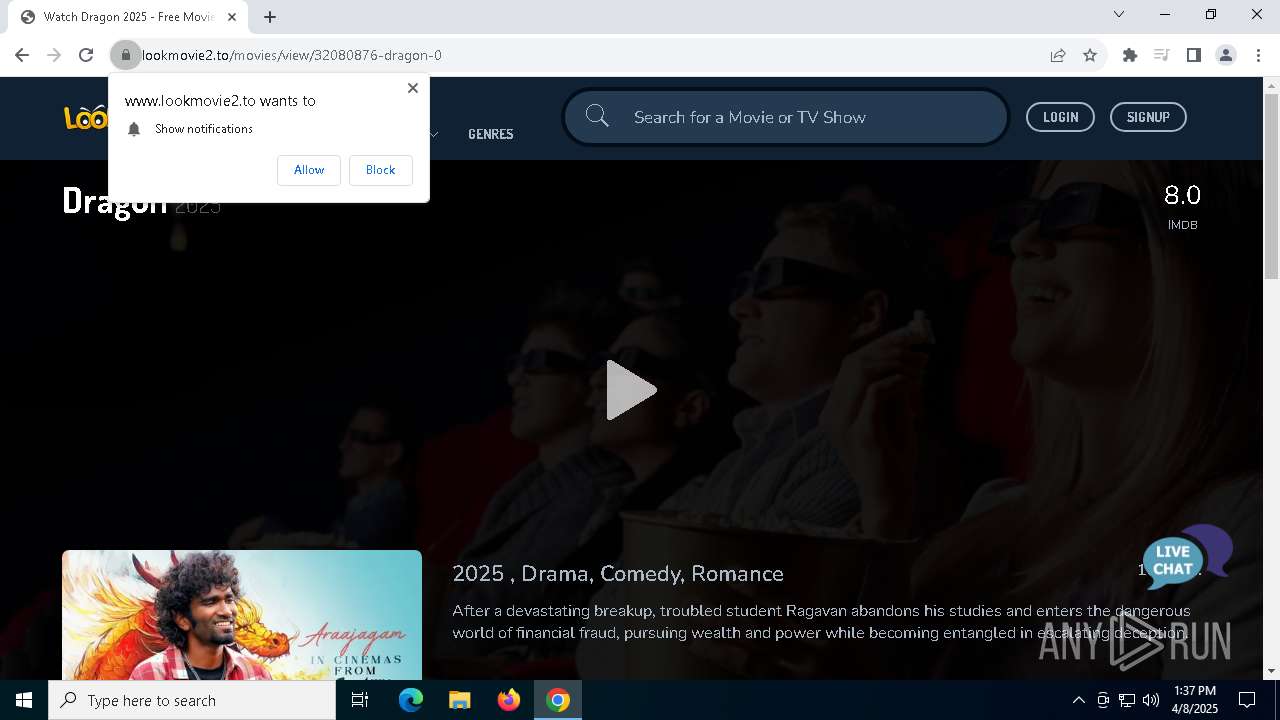
Task: Share this page icon
Action: click(x=1057, y=55)
